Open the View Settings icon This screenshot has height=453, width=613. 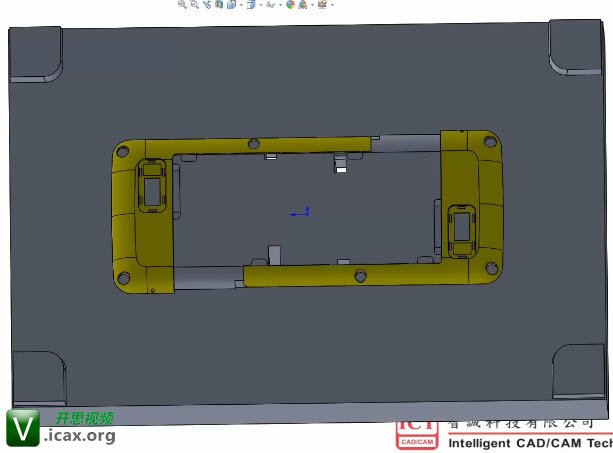pos(322,4)
